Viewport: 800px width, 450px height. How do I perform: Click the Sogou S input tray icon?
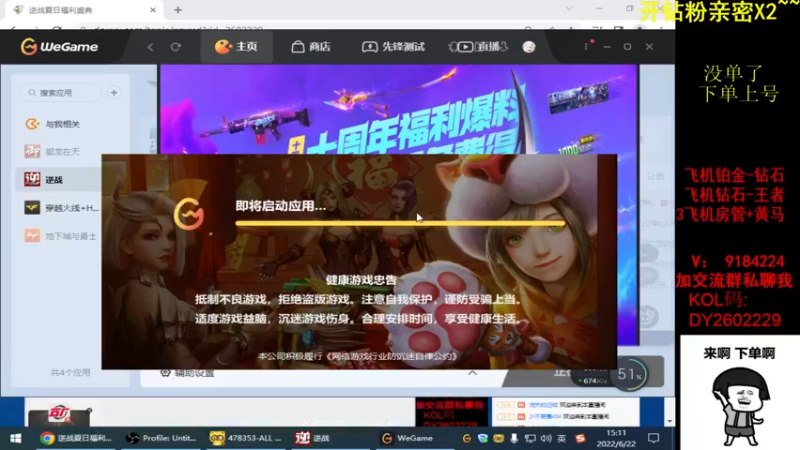pos(580,438)
